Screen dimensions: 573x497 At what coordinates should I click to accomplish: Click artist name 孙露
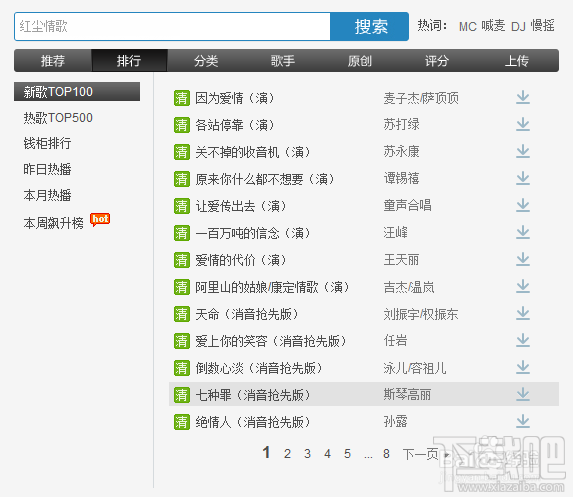(x=395, y=422)
